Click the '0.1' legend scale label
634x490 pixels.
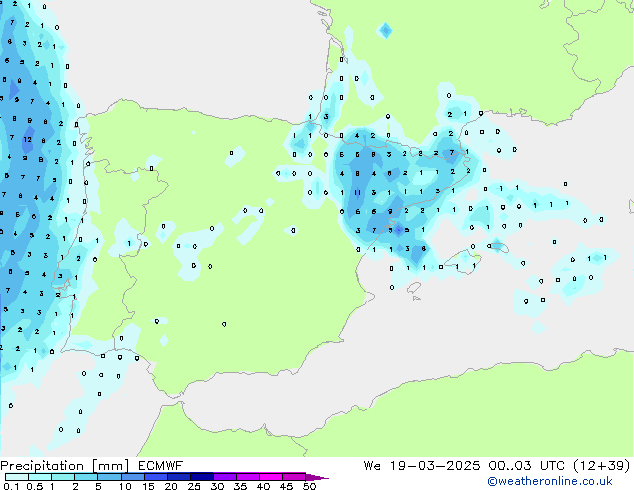pos(12,486)
